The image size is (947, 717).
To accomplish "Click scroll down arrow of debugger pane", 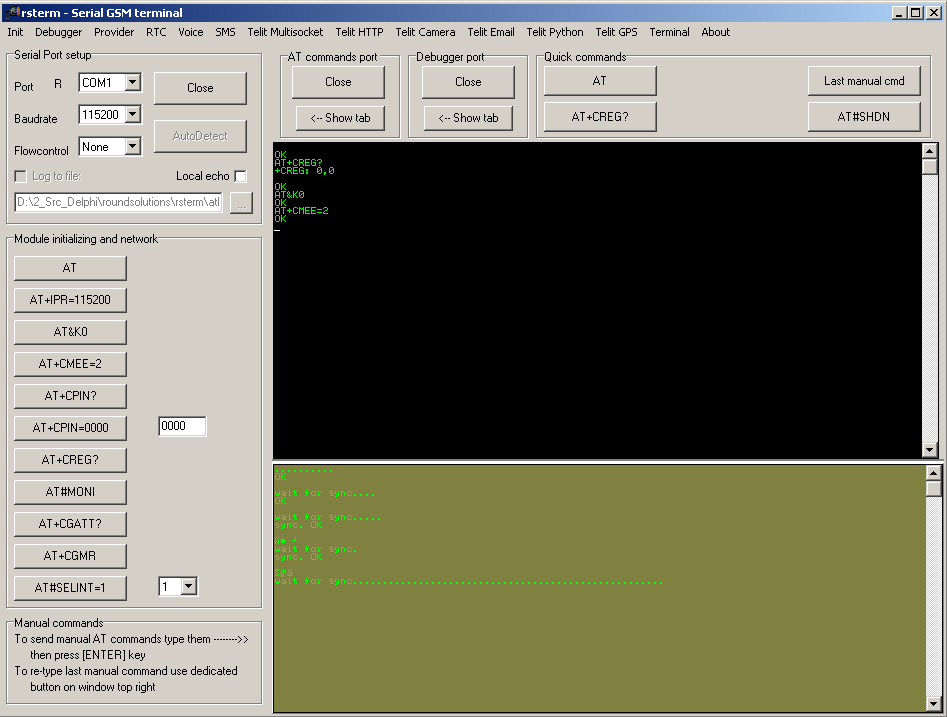I will (x=933, y=704).
